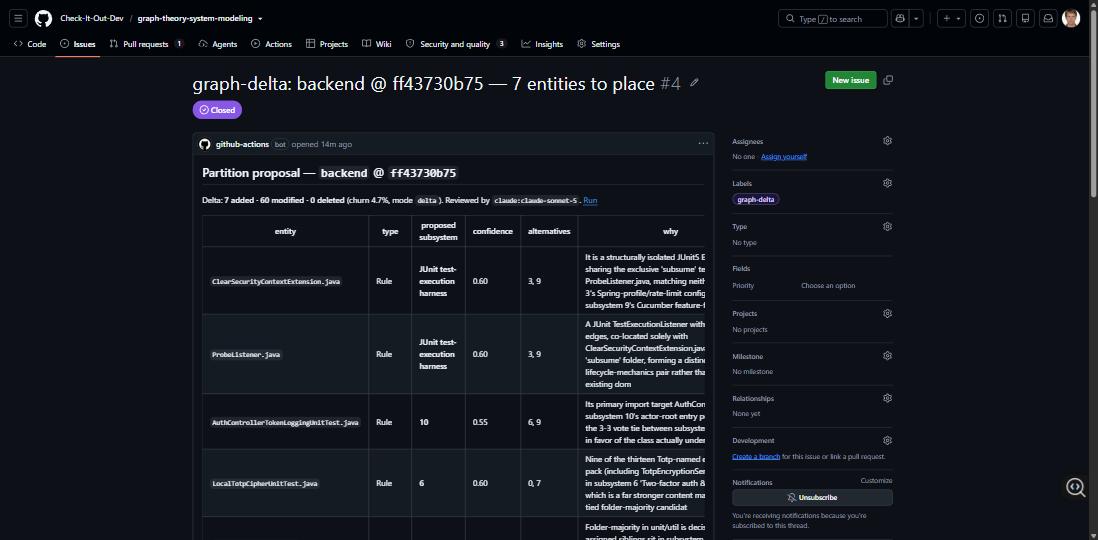This screenshot has height=540, width=1098.
Task: Focus the Type / to search box
Action: pos(833,18)
